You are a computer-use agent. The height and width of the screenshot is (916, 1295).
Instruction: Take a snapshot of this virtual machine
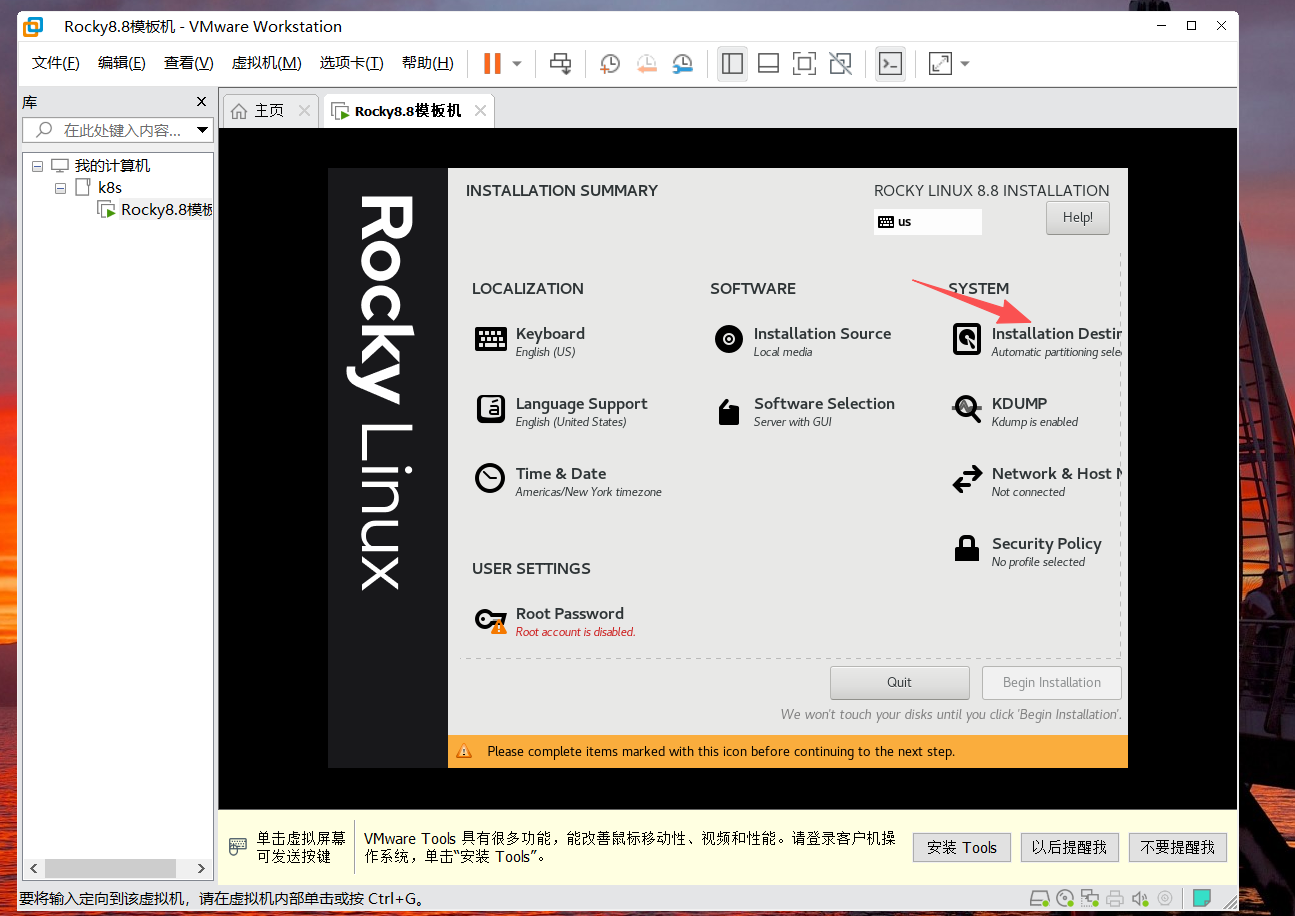(609, 64)
